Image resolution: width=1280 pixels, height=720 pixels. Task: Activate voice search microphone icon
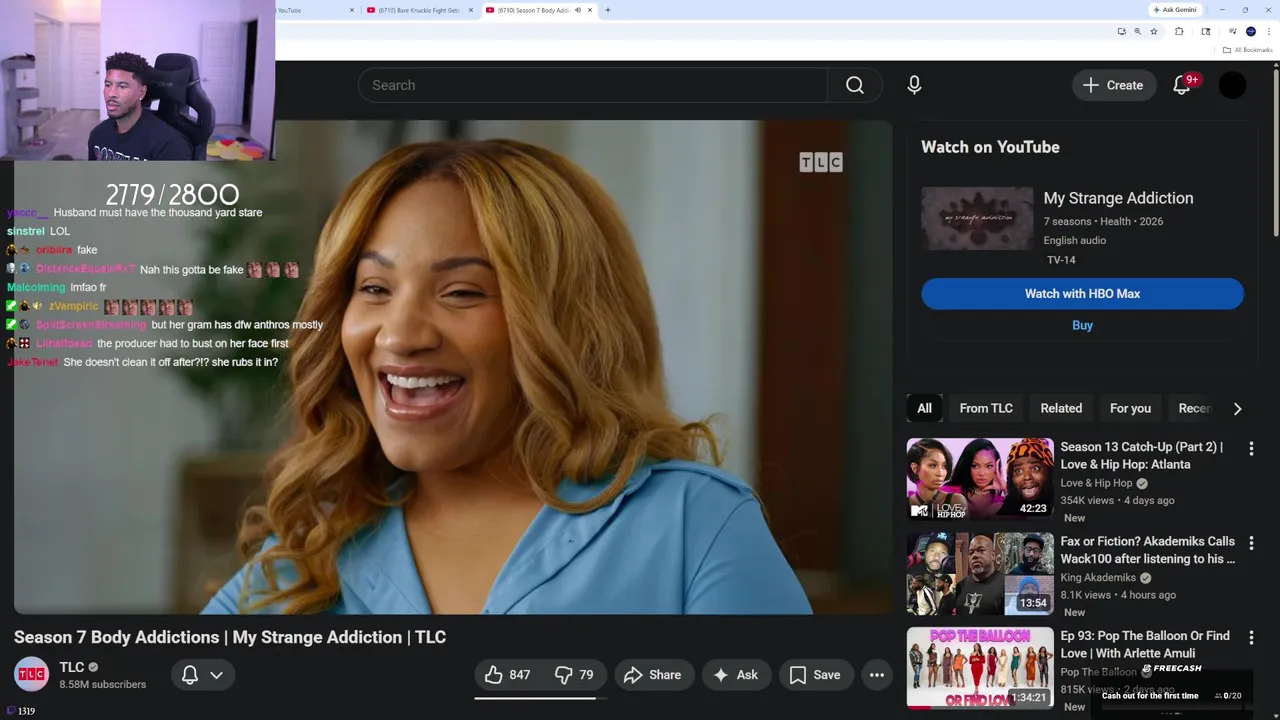coord(914,85)
